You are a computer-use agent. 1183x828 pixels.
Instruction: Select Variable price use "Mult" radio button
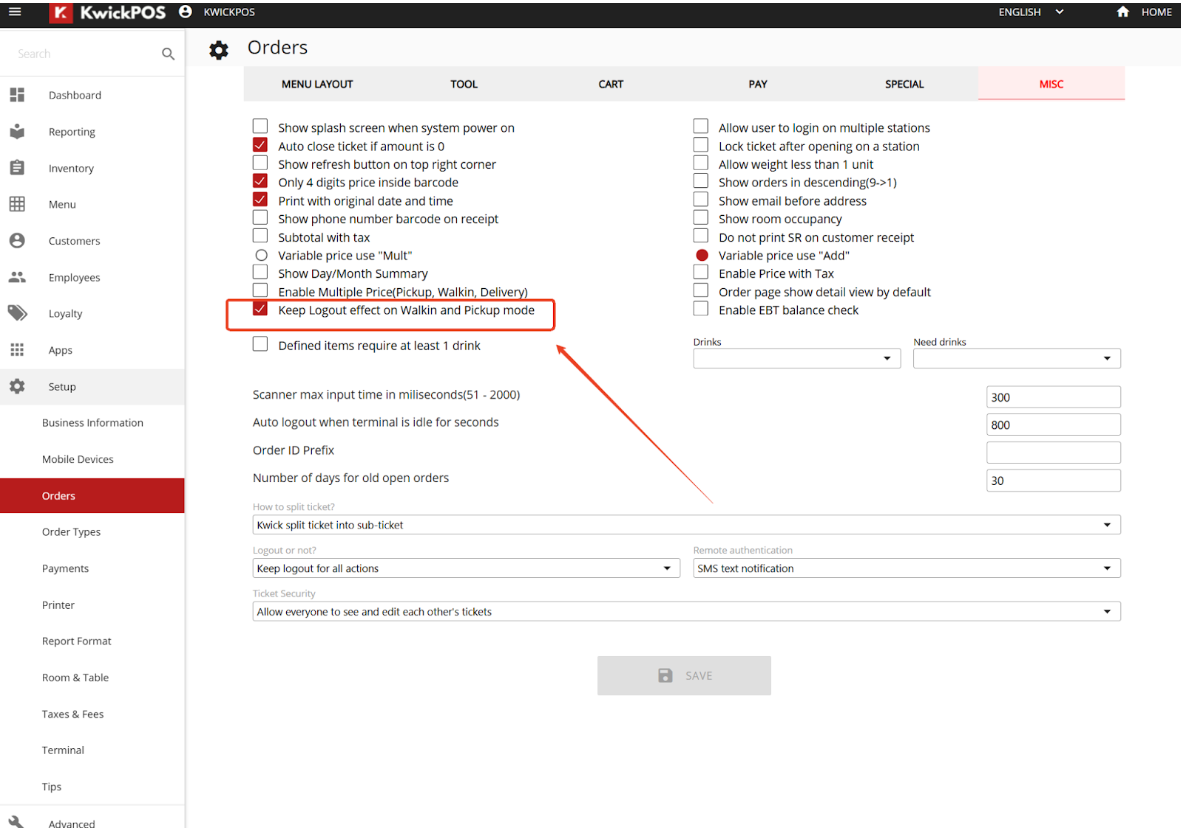pos(261,255)
